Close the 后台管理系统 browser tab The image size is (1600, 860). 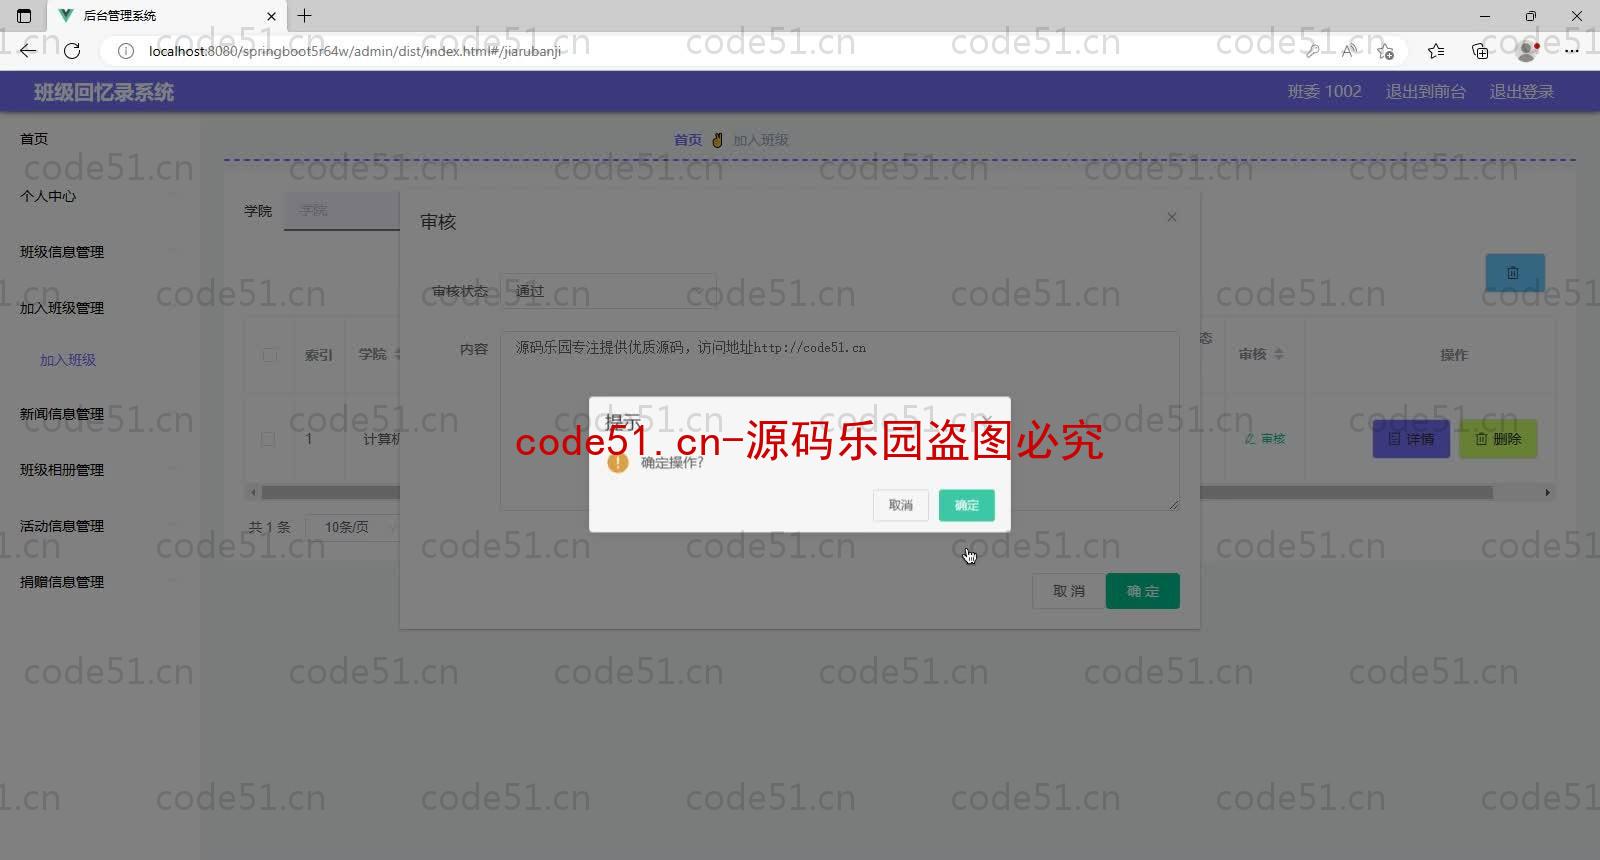click(x=271, y=16)
